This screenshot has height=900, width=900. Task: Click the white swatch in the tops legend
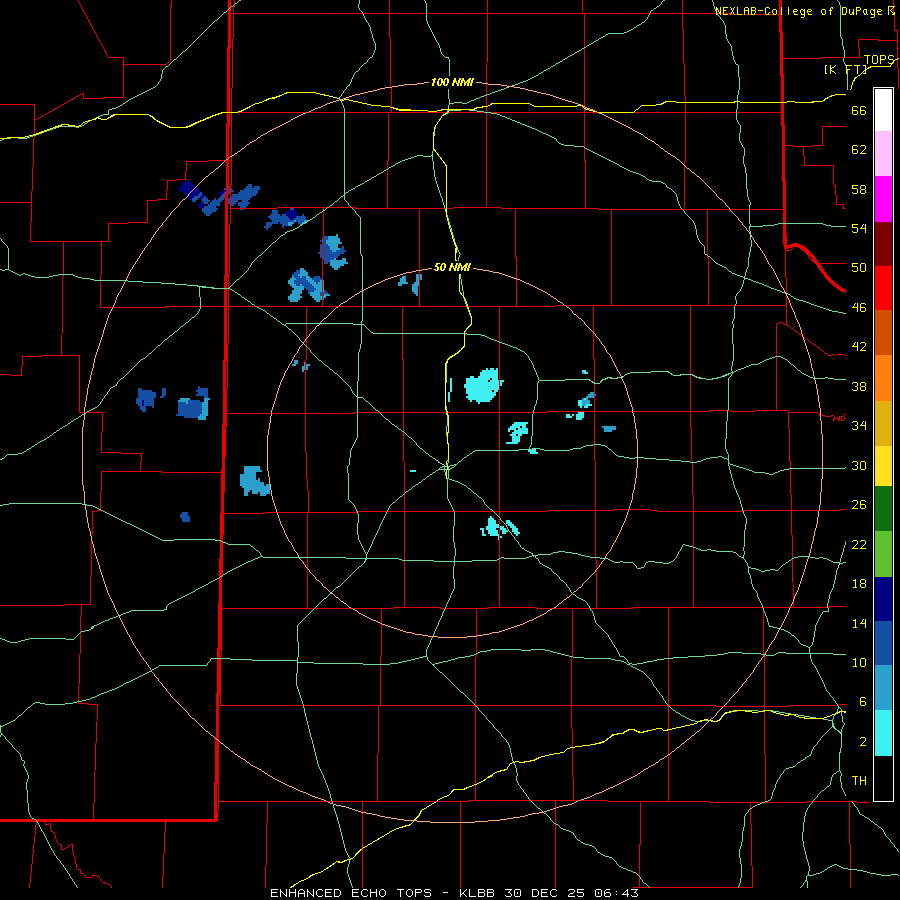883,110
